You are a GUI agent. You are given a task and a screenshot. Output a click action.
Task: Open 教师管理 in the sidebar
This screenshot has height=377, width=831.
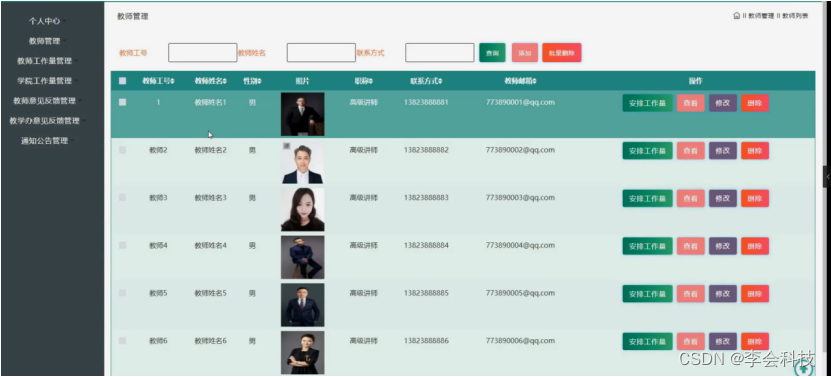pos(45,41)
